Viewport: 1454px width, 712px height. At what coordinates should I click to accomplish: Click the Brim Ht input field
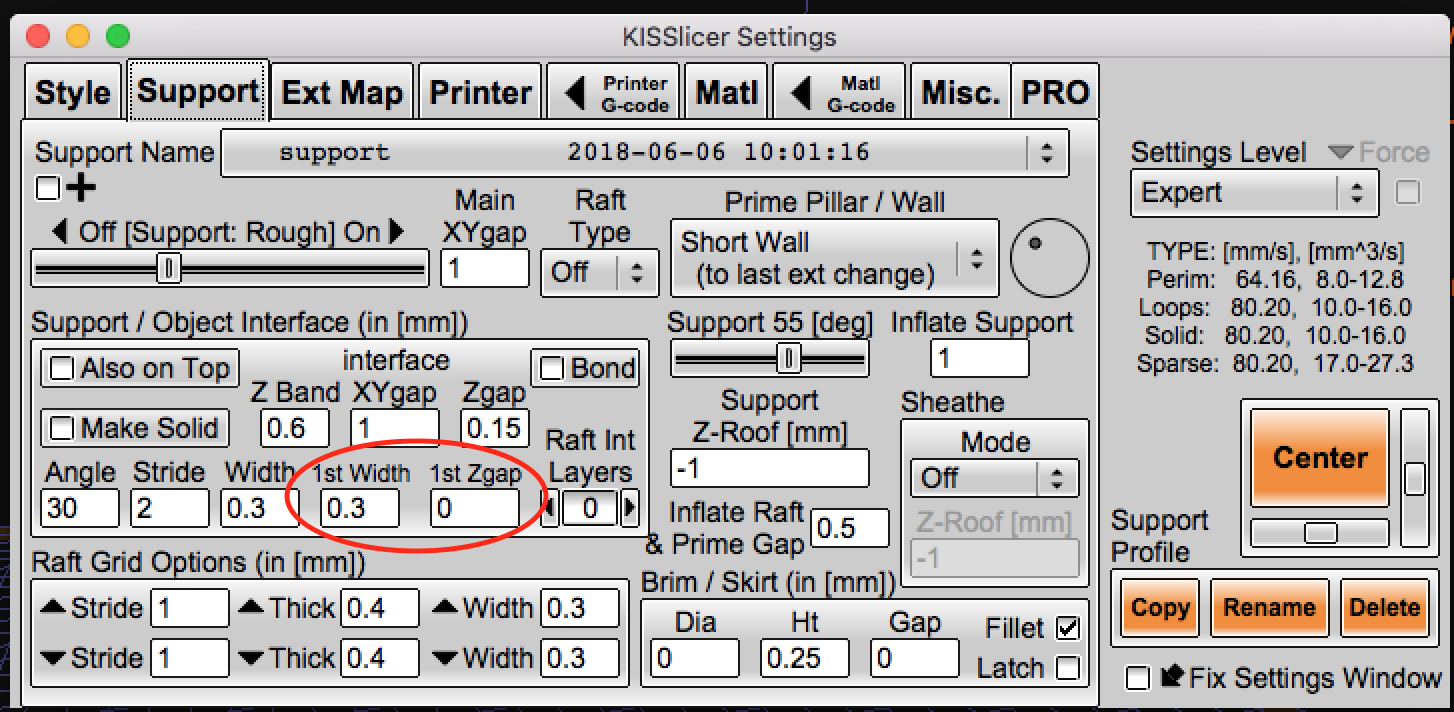coord(805,658)
